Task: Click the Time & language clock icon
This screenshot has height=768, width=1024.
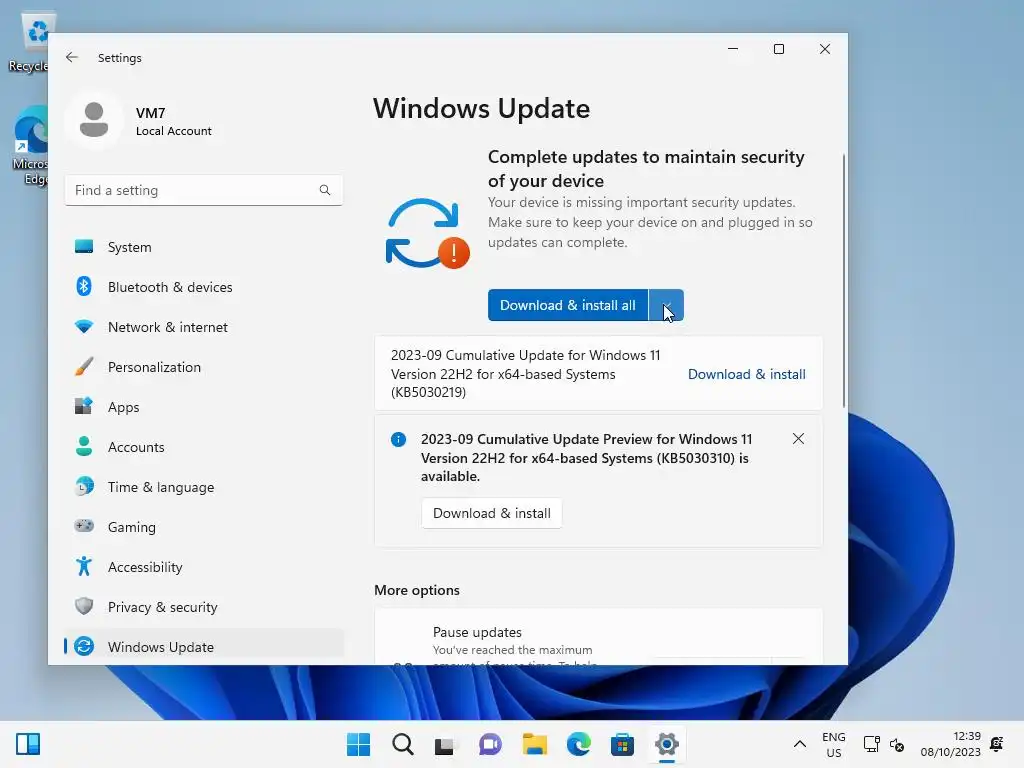Action: tap(84, 487)
